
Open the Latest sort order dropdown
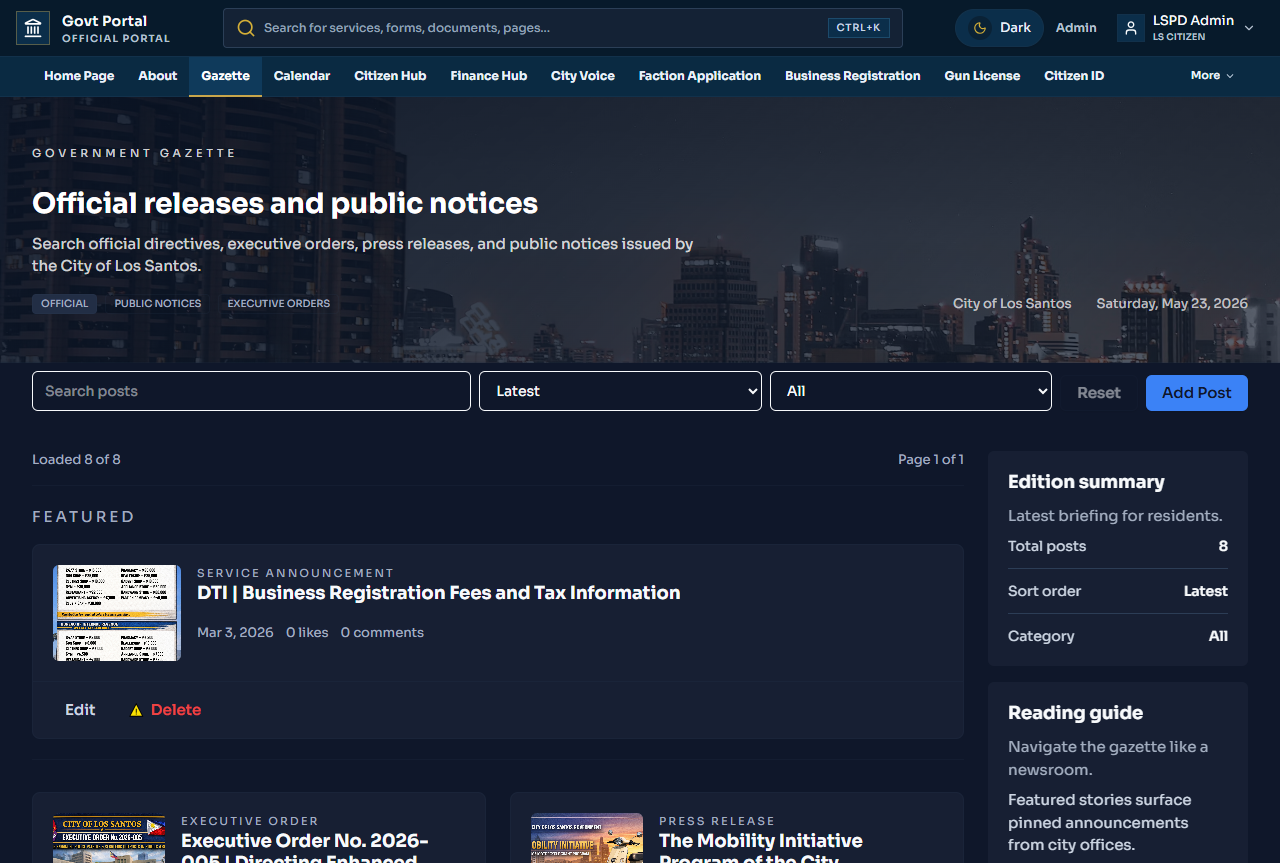pyautogui.click(x=620, y=391)
